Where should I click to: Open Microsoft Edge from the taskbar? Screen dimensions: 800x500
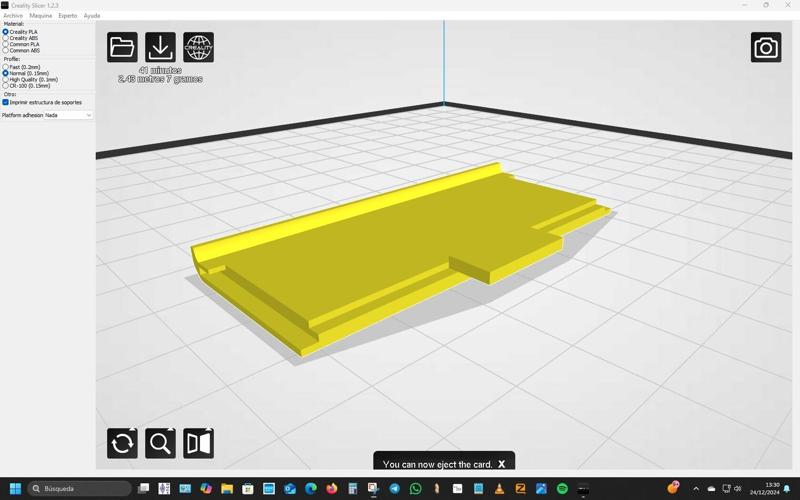(311, 489)
